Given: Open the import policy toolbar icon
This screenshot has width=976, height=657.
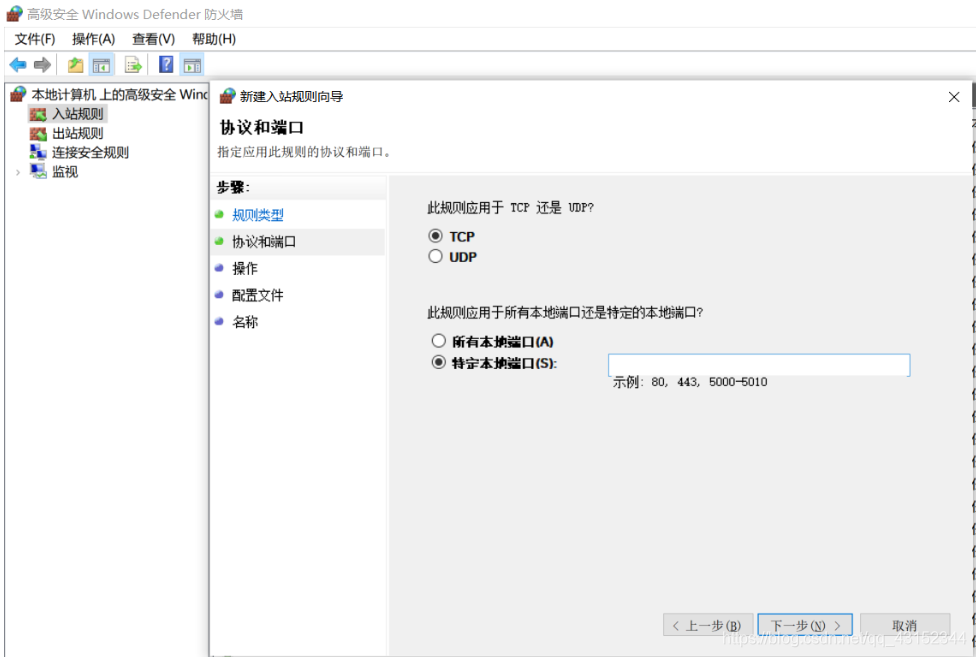Looking at the screenshot, I should pos(74,64).
